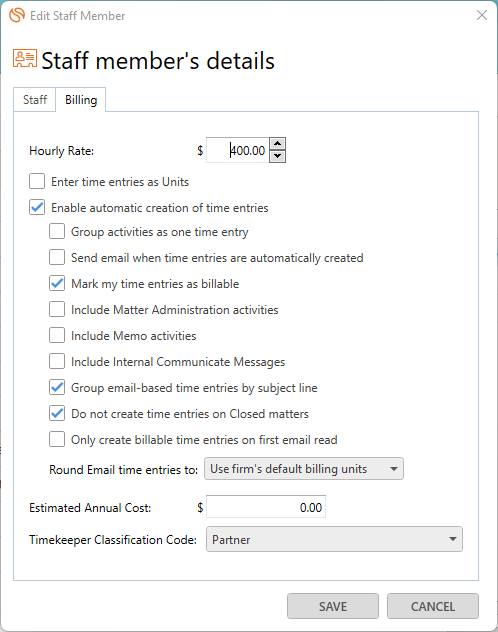Viewport: 498px width, 632px height.
Task: Enable Enter time entries as Units
Action: click(37, 181)
